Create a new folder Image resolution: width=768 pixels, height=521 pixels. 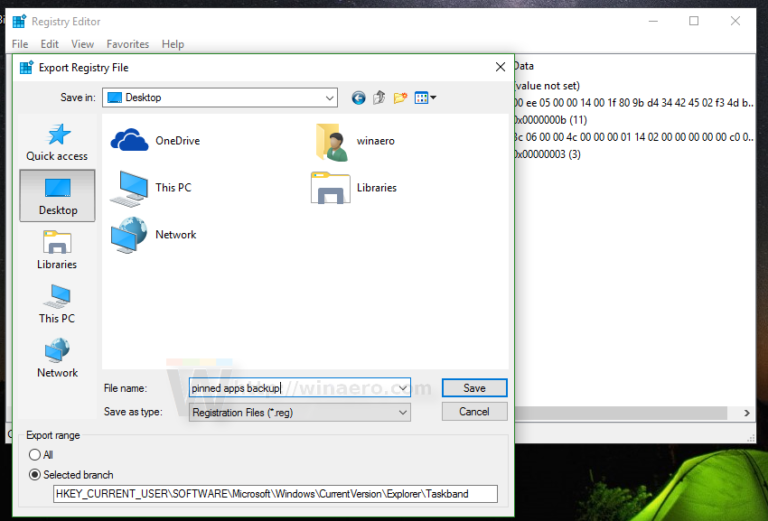[400, 98]
